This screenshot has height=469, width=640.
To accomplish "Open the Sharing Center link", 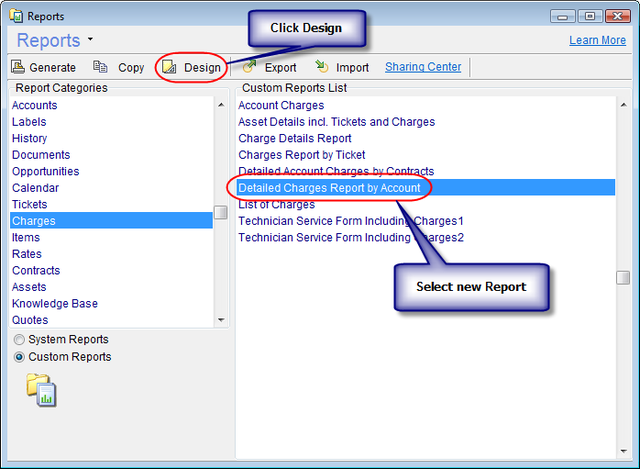I will pyautogui.click(x=423, y=67).
